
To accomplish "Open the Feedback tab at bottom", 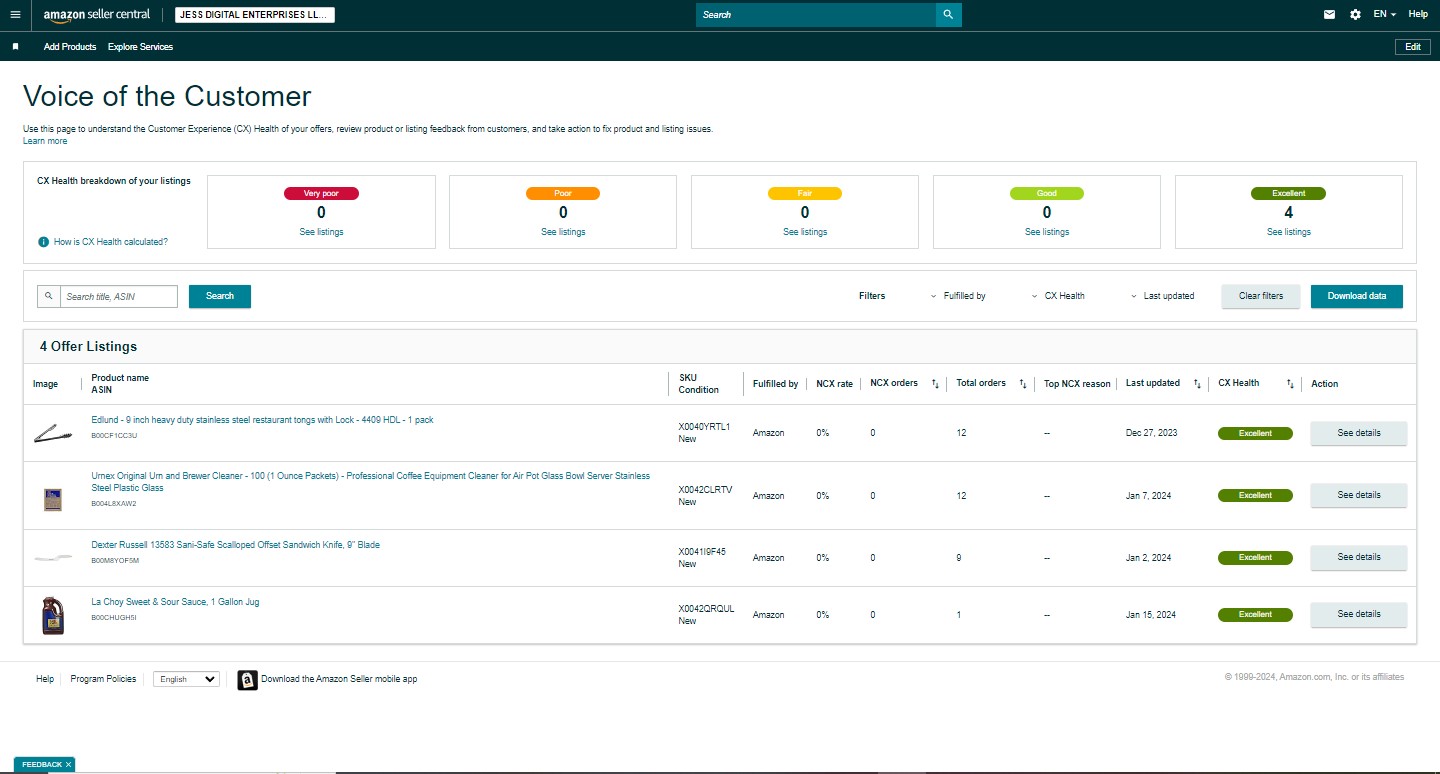I will 42,765.
